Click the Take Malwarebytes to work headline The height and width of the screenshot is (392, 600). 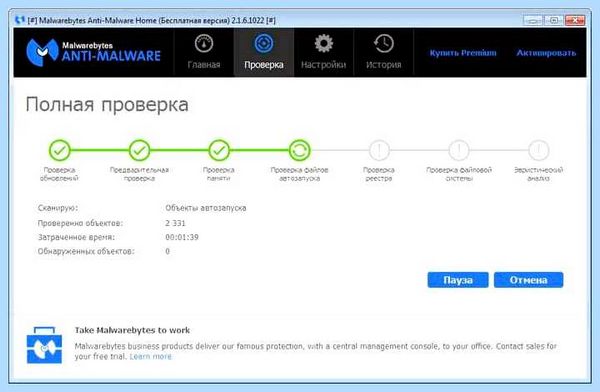[132, 330]
